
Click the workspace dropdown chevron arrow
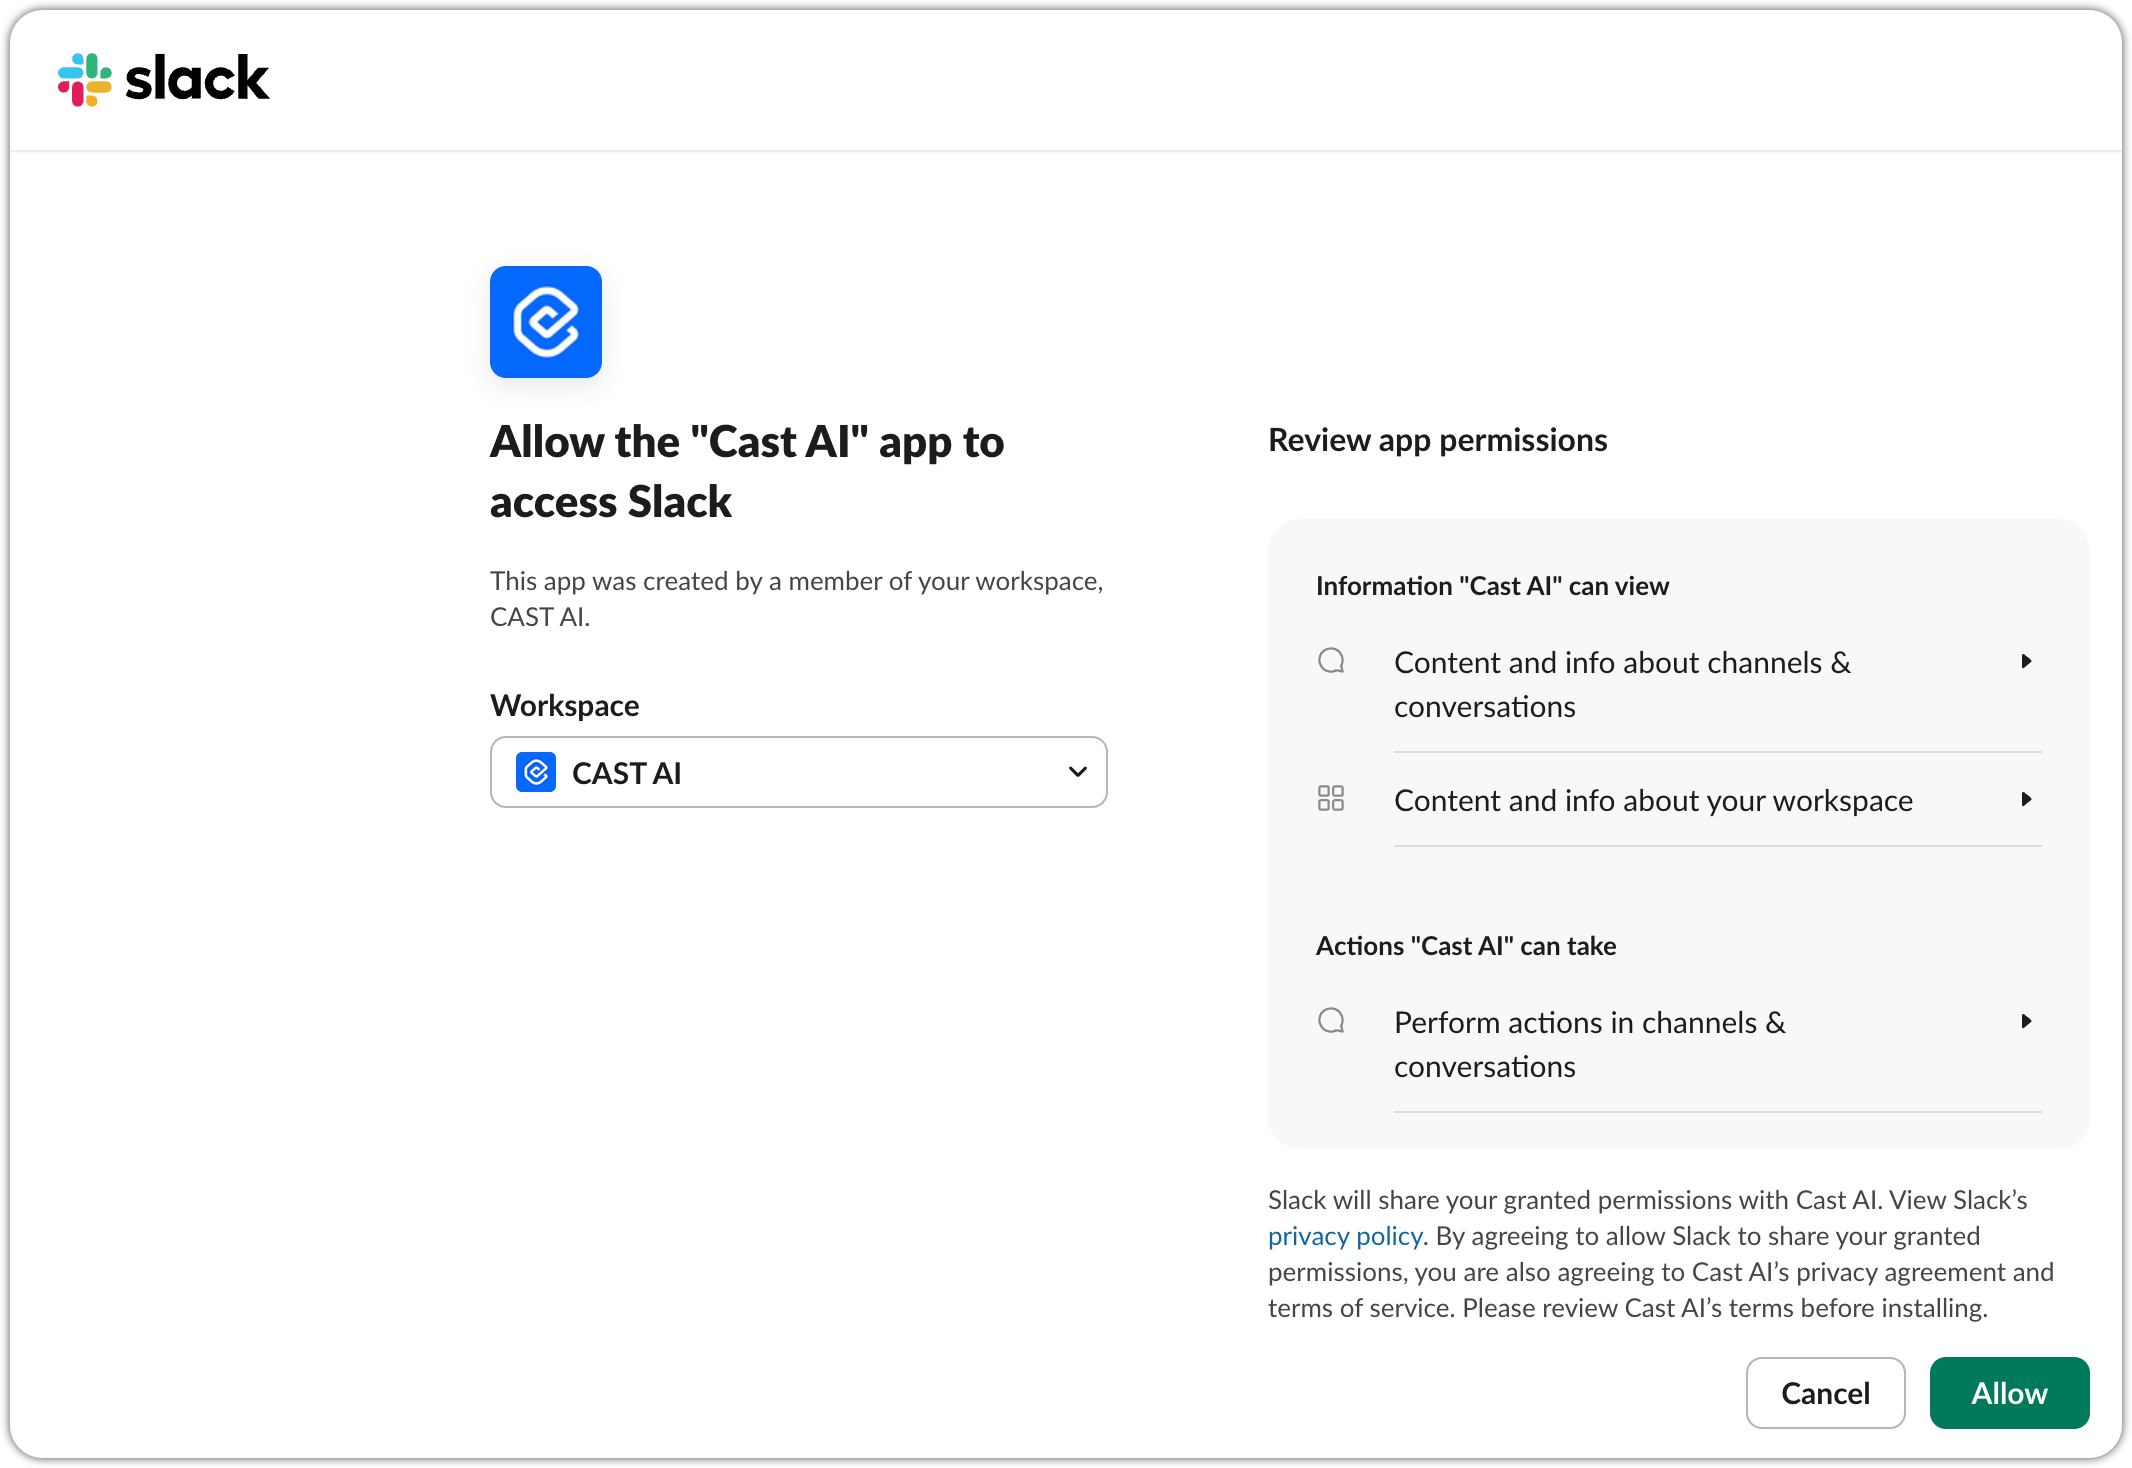pyautogui.click(x=1077, y=772)
